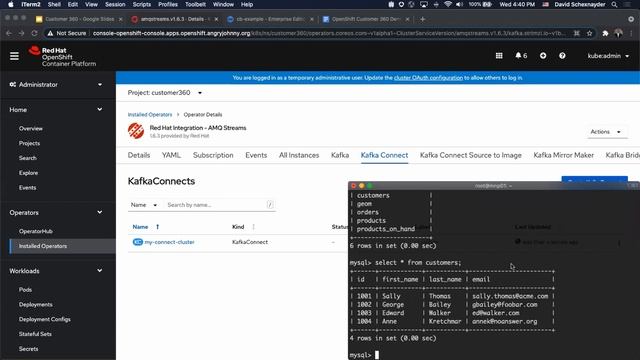This screenshot has width=640, height=360.
Task: Open the browser extensions puzzle icon
Action: [x=605, y=33]
